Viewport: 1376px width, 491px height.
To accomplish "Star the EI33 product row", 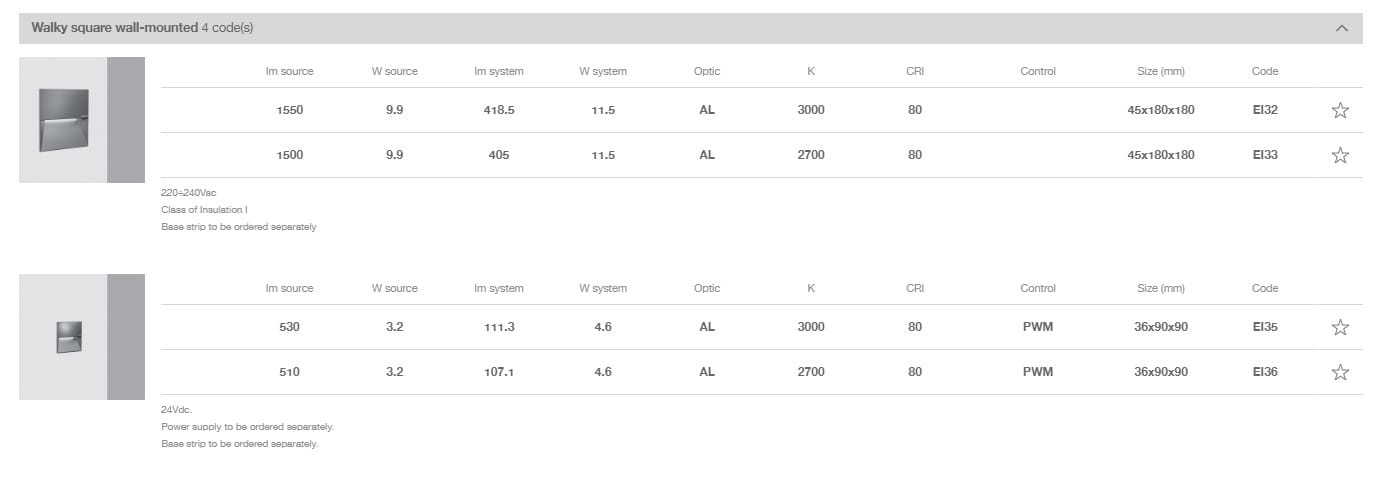I will [1340, 156].
